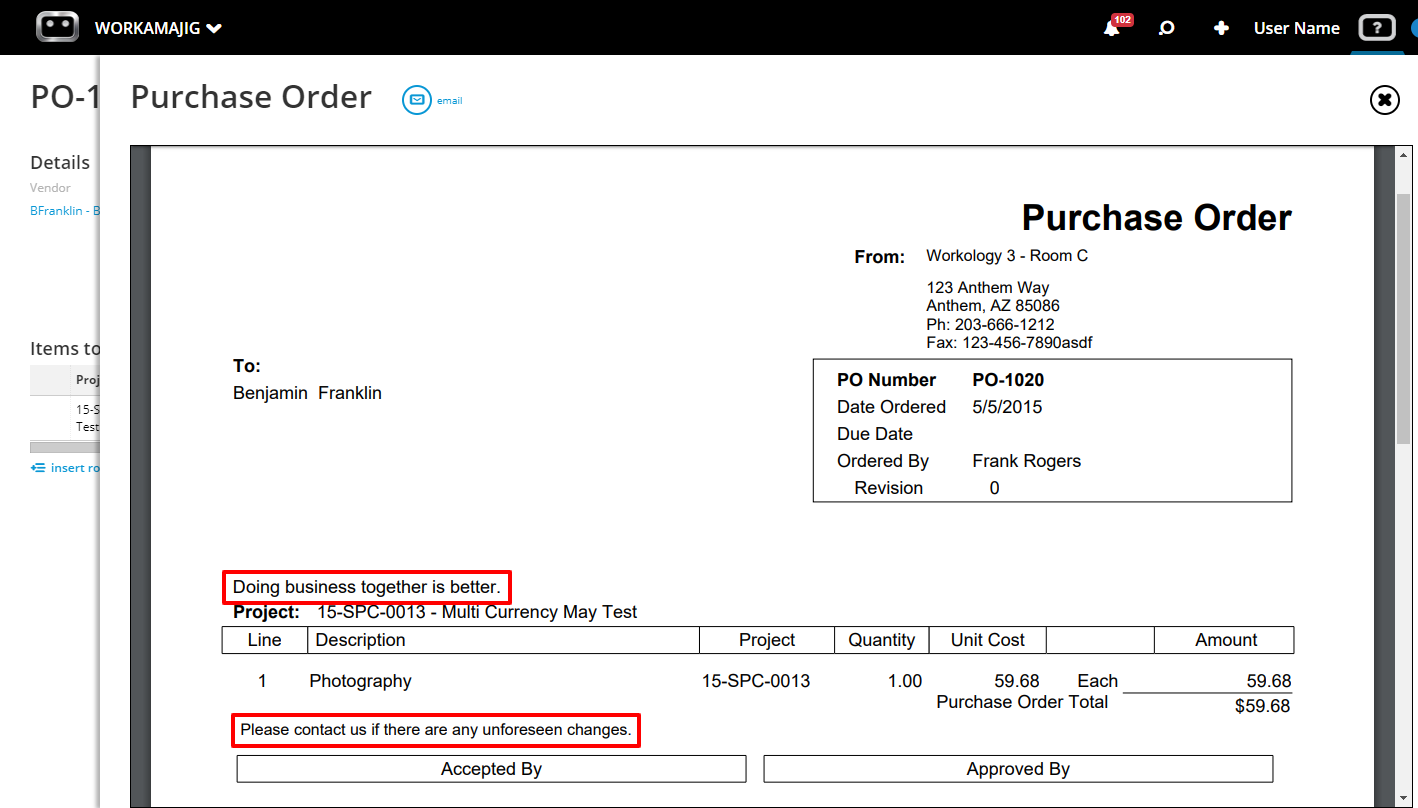Click the vertical scrollbar thumb of report
1418x808 pixels.
pos(1404,320)
